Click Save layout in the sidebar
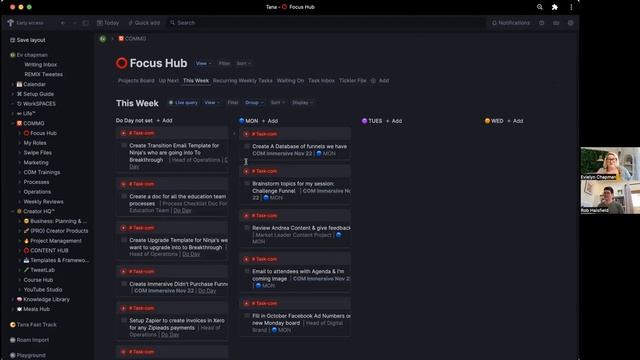The image size is (640, 360). 28,40
